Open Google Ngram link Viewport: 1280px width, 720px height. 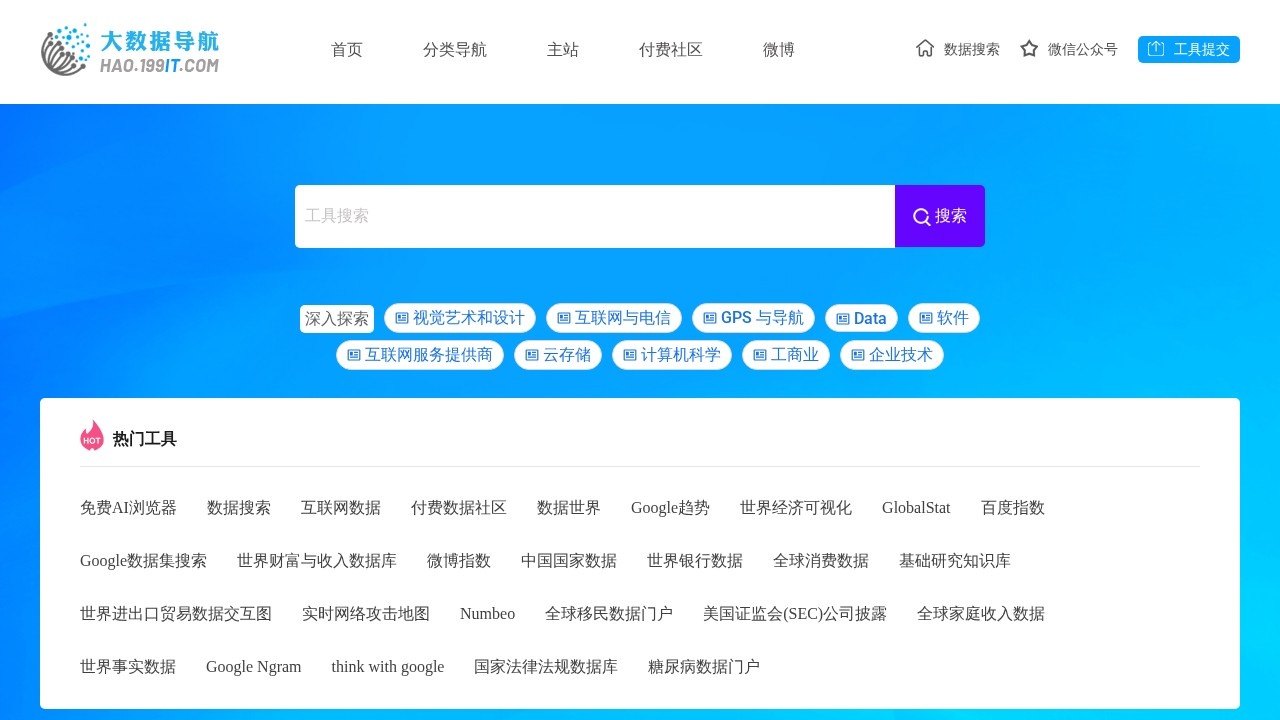[x=253, y=667]
